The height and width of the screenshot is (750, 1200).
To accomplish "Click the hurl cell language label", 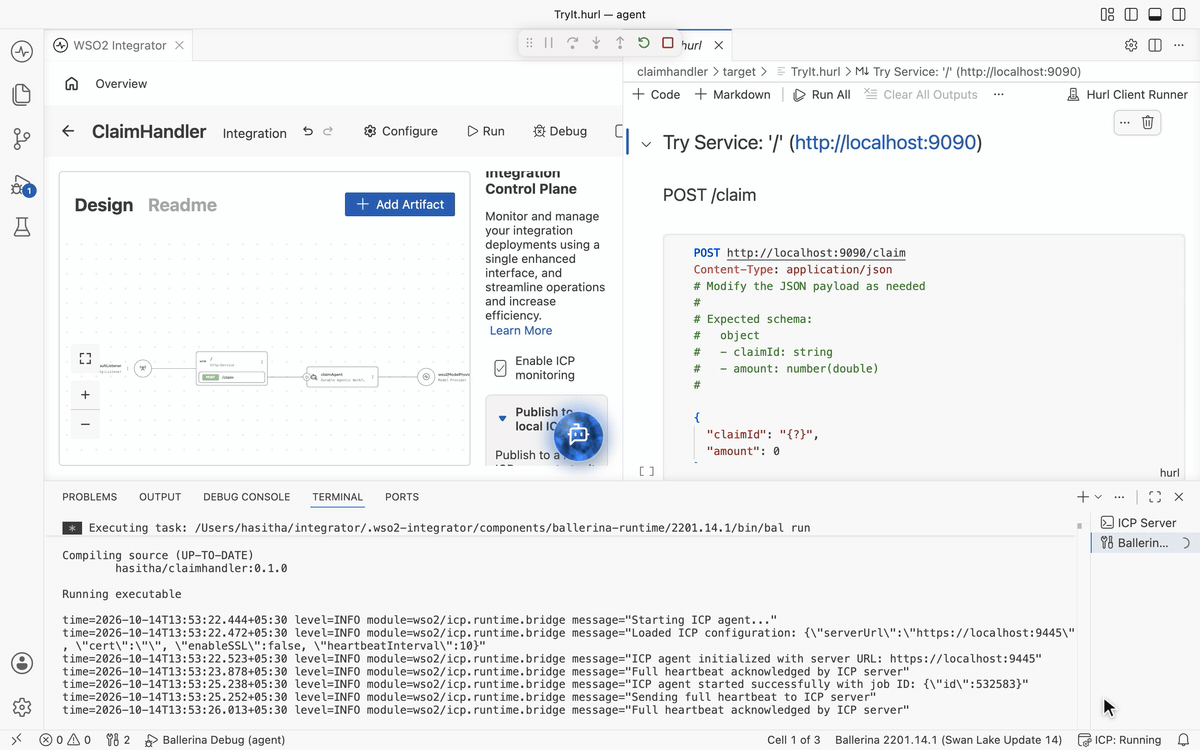I will pos(1169,473).
